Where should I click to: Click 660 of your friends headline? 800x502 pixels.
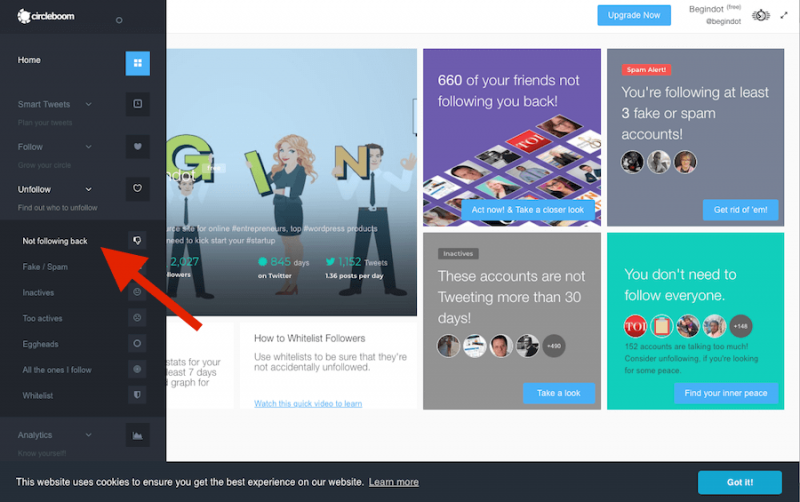click(x=508, y=91)
